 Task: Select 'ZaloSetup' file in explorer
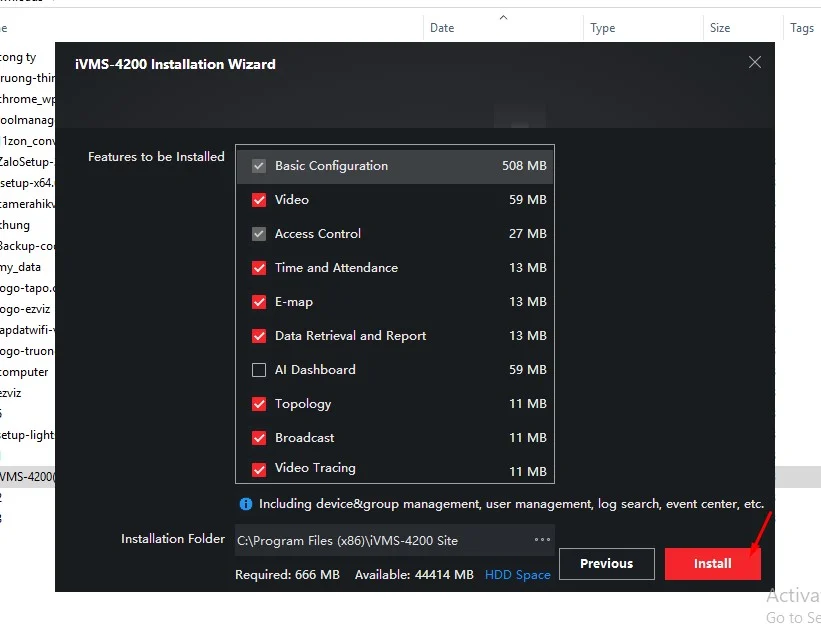coord(27,162)
